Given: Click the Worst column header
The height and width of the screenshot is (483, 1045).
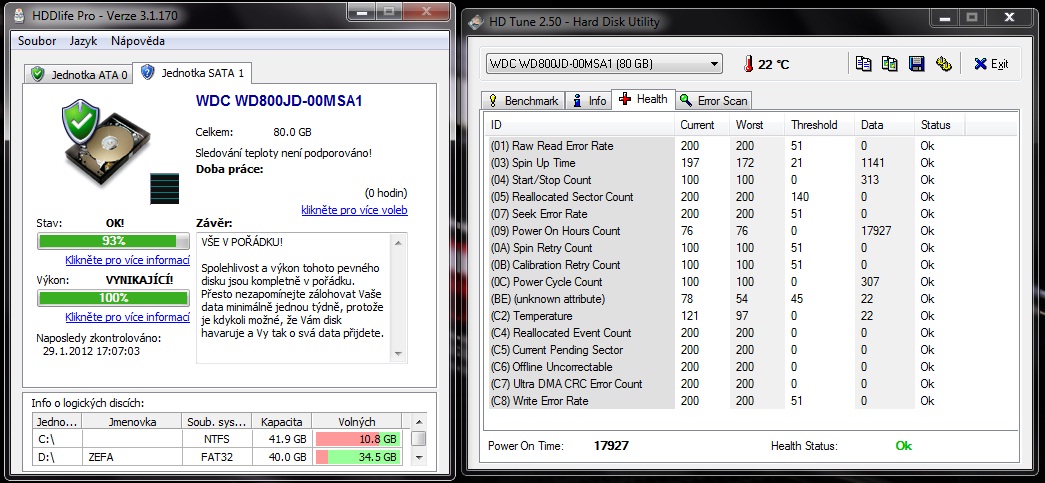Looking at the screenshot, I should [758, 125].
